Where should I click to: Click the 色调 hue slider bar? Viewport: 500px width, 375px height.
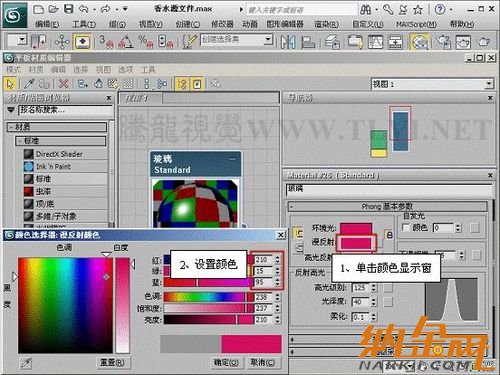coord(208,297)
